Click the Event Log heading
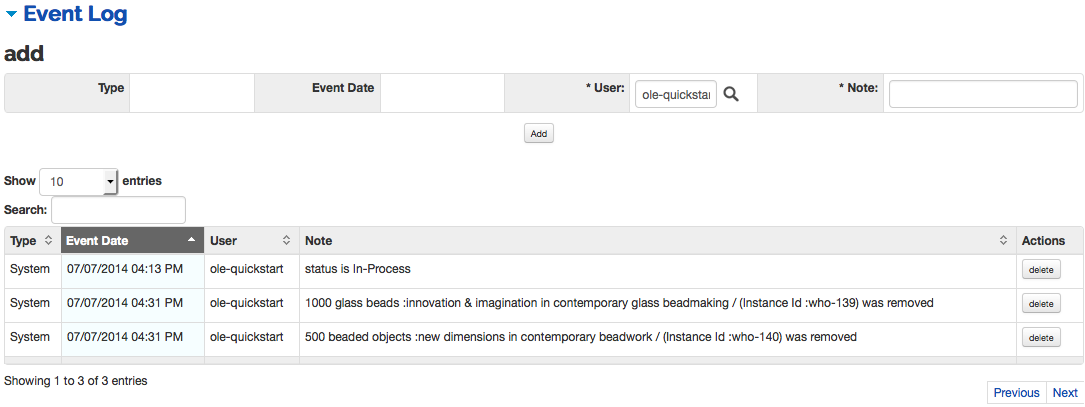This screenshot has width=1085, height=407. click(75, 14)
